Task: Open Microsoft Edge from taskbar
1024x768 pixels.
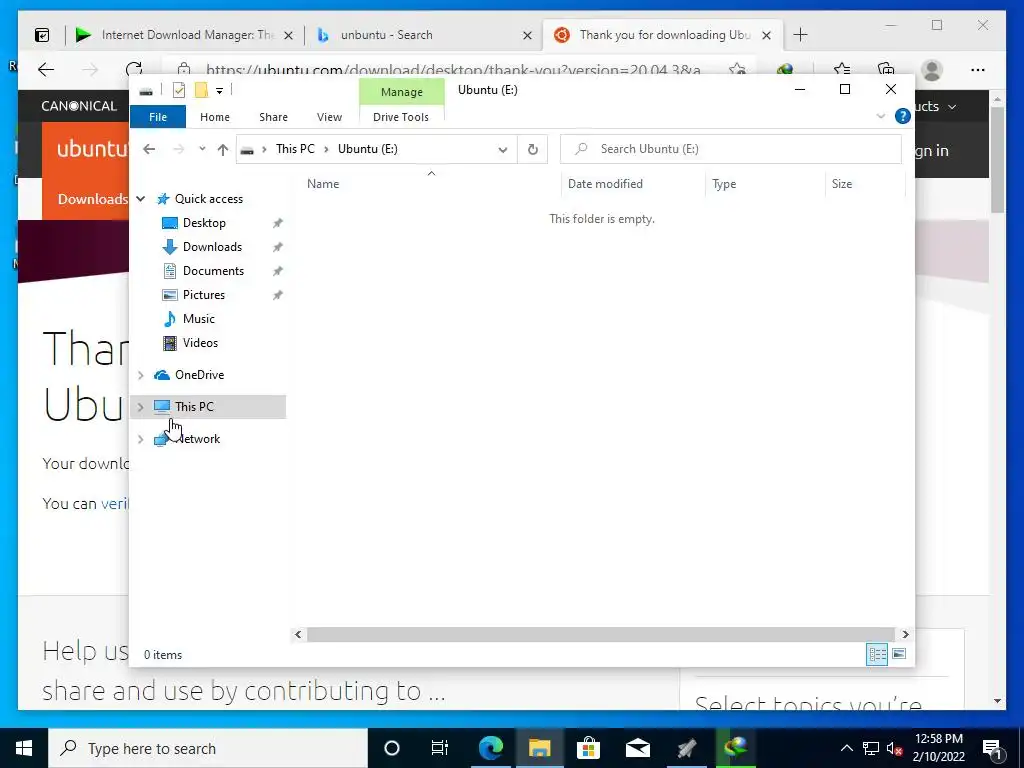Action: tap(490, 748)
